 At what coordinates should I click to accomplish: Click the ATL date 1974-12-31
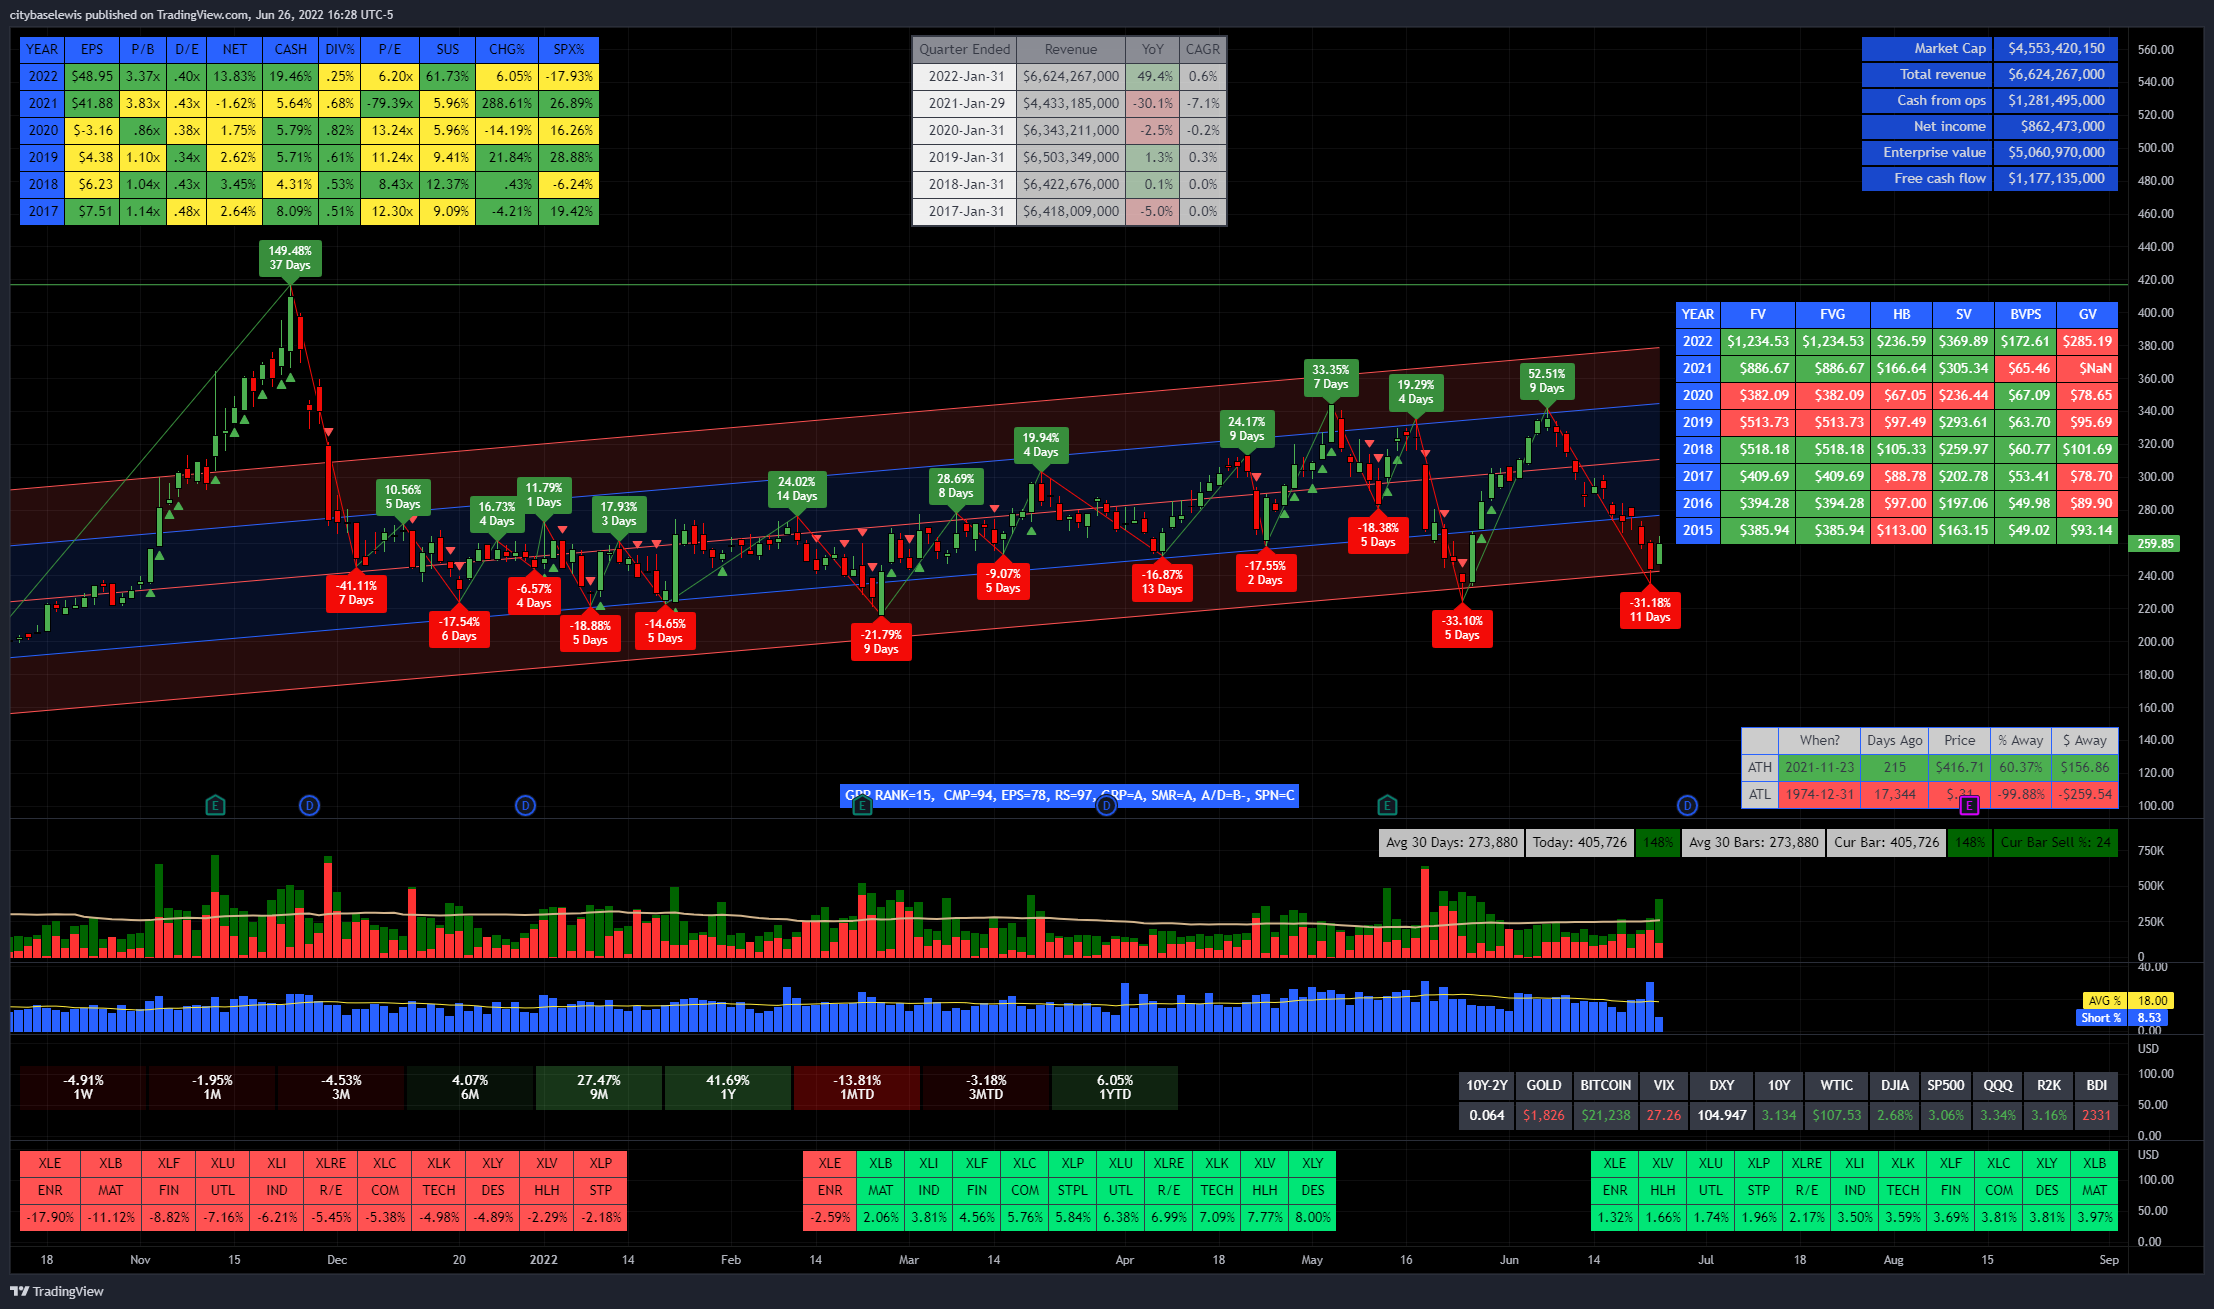coord(1819,795)
